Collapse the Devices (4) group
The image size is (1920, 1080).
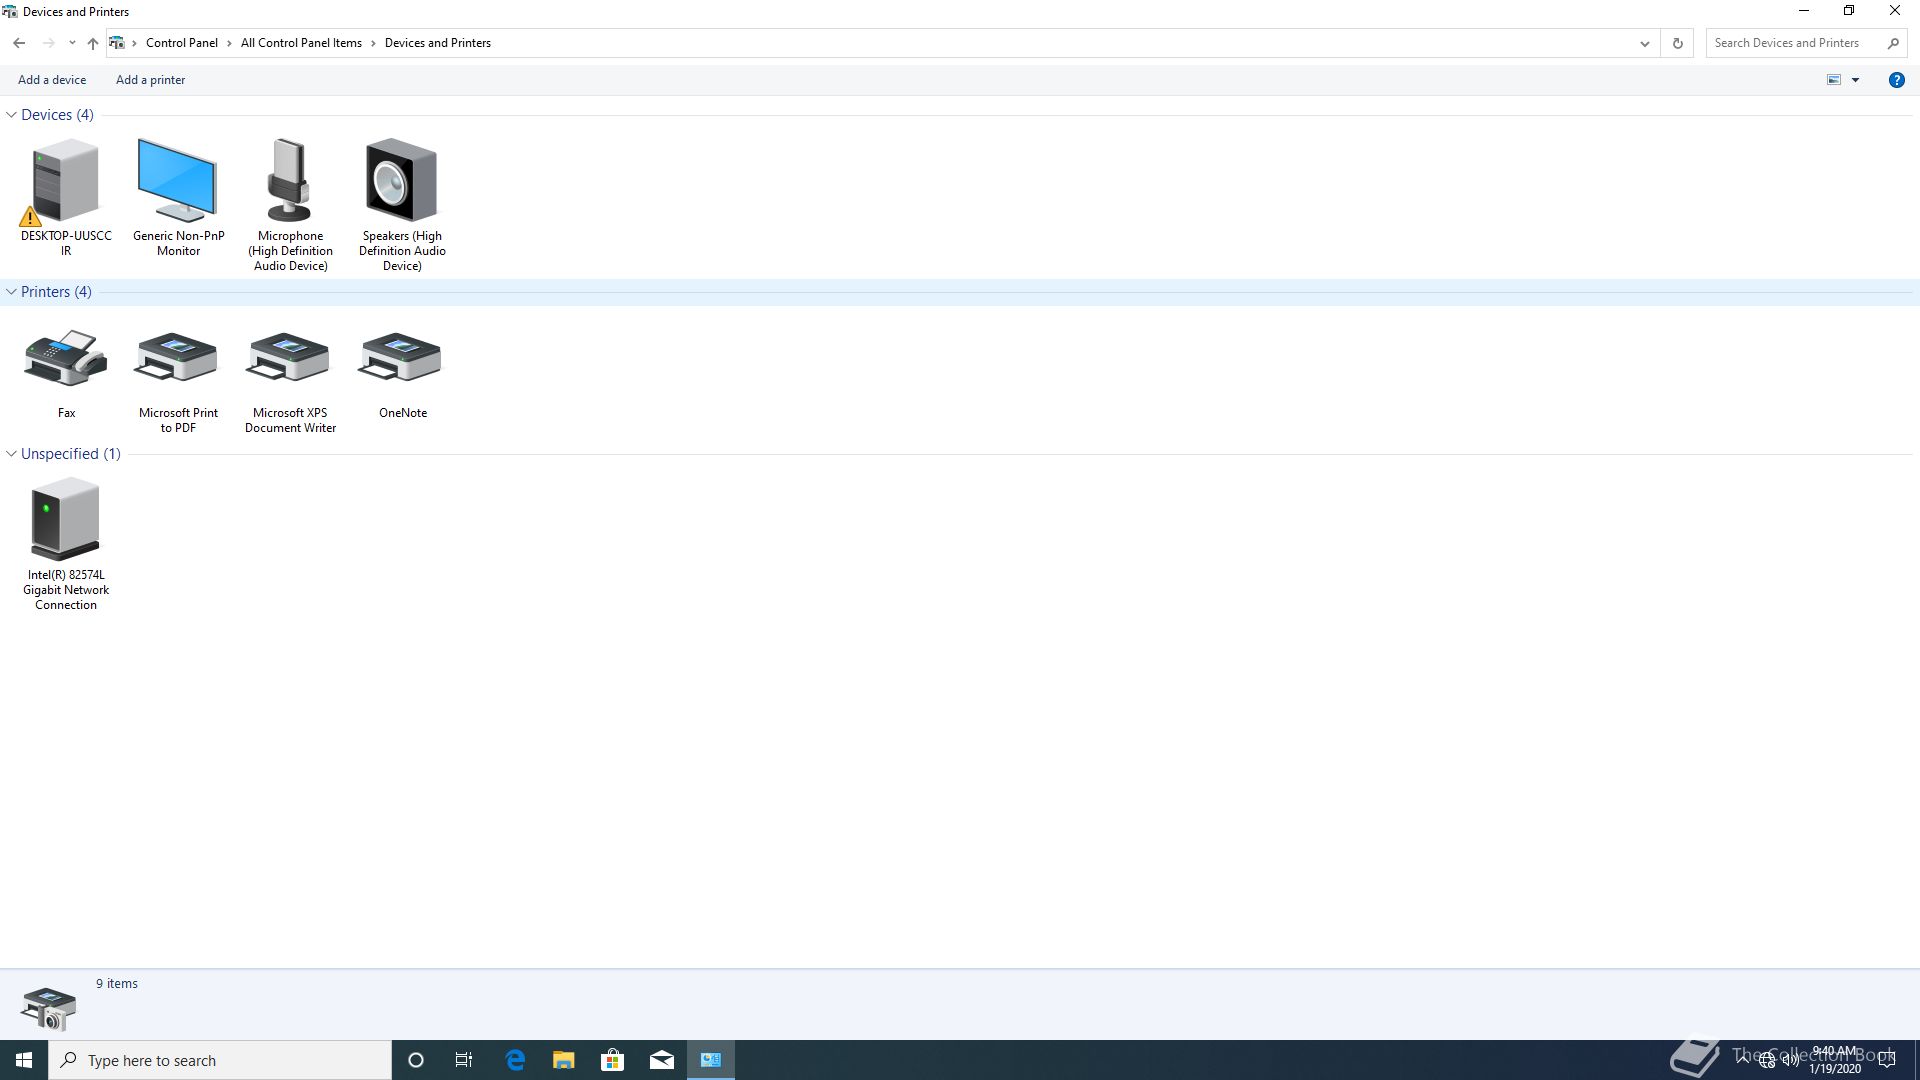click(11, 115)
